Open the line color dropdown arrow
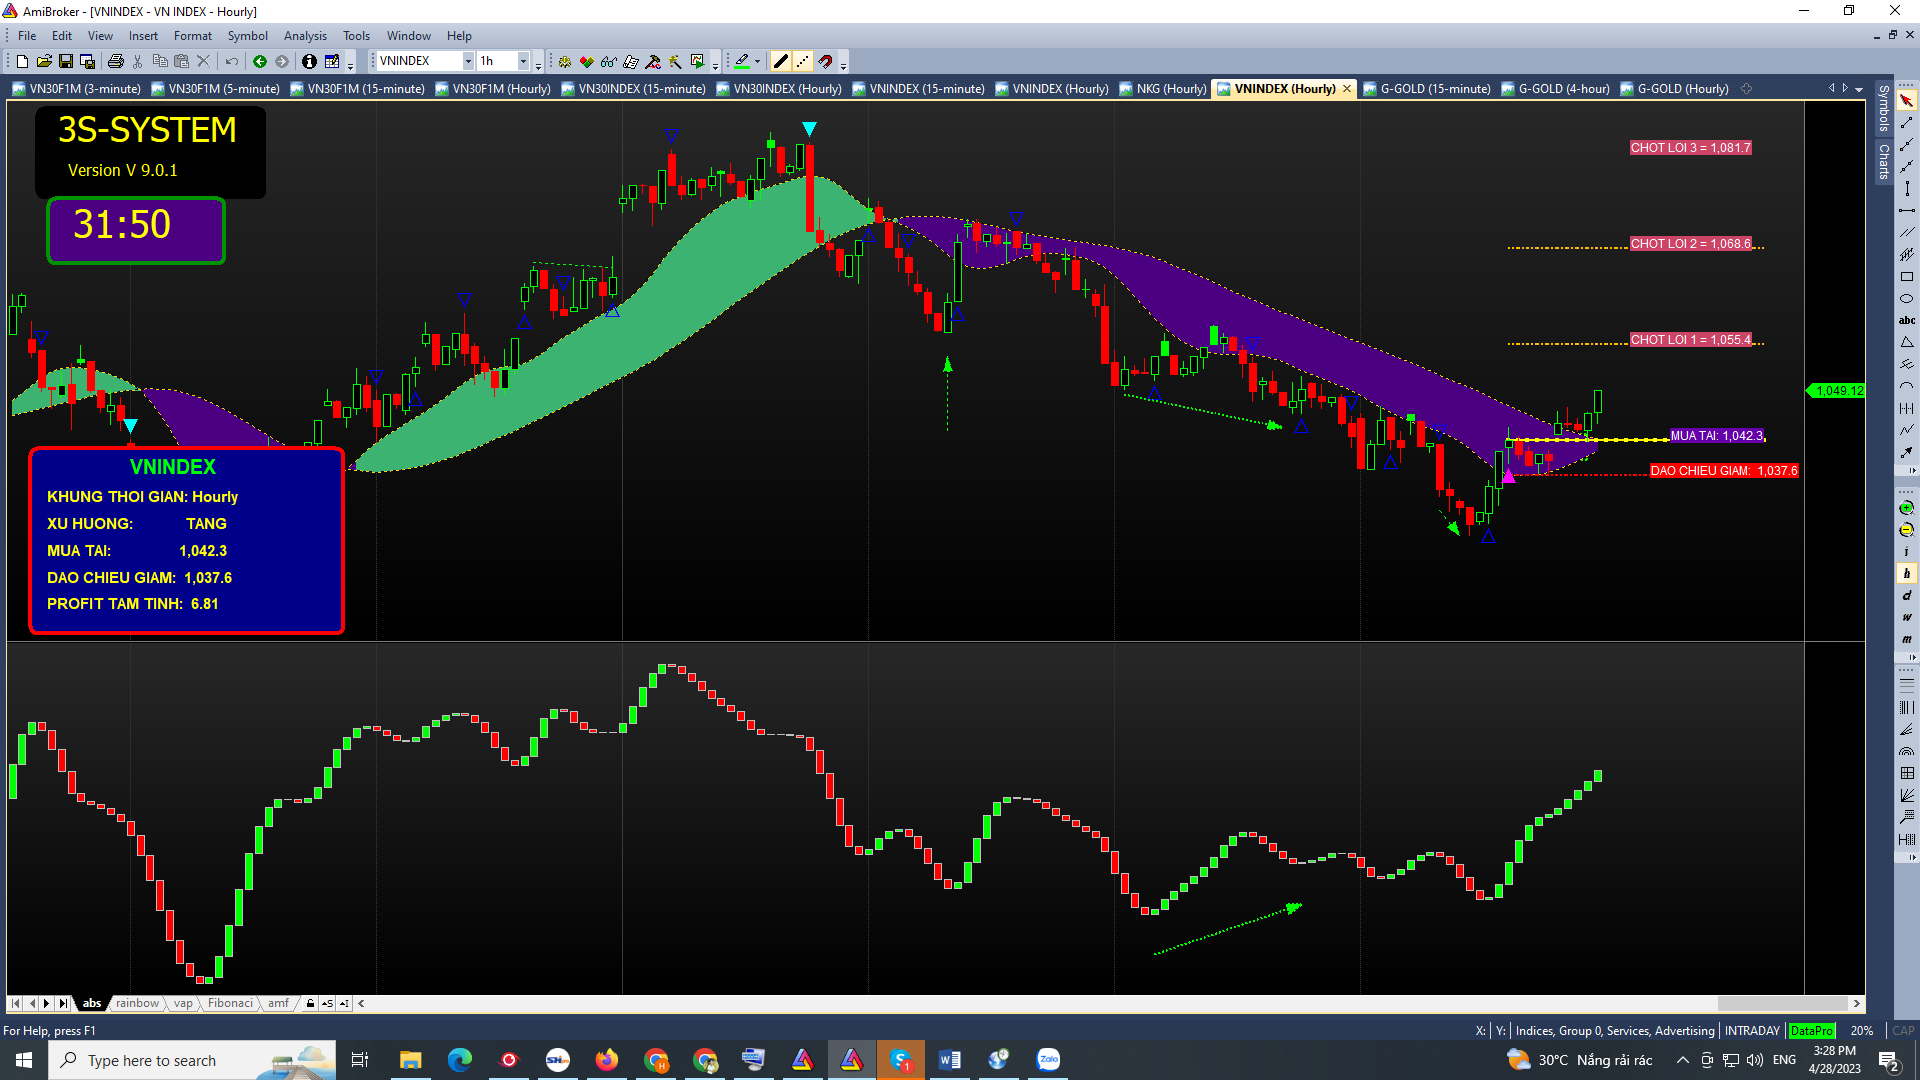Screen dimensions: 1920x1080 [x=758, y=61]
